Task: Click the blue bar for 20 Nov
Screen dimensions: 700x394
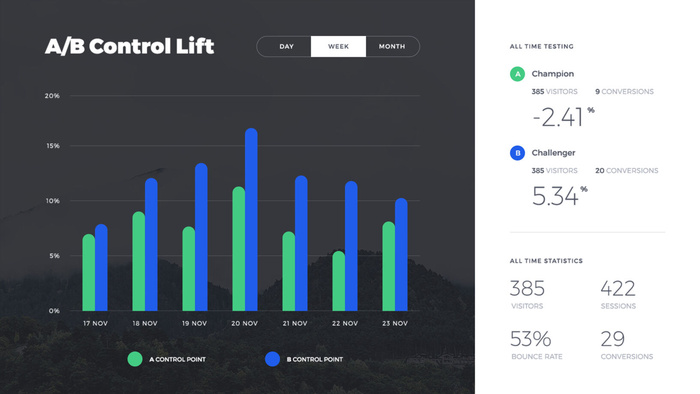Action: (251, 220)
